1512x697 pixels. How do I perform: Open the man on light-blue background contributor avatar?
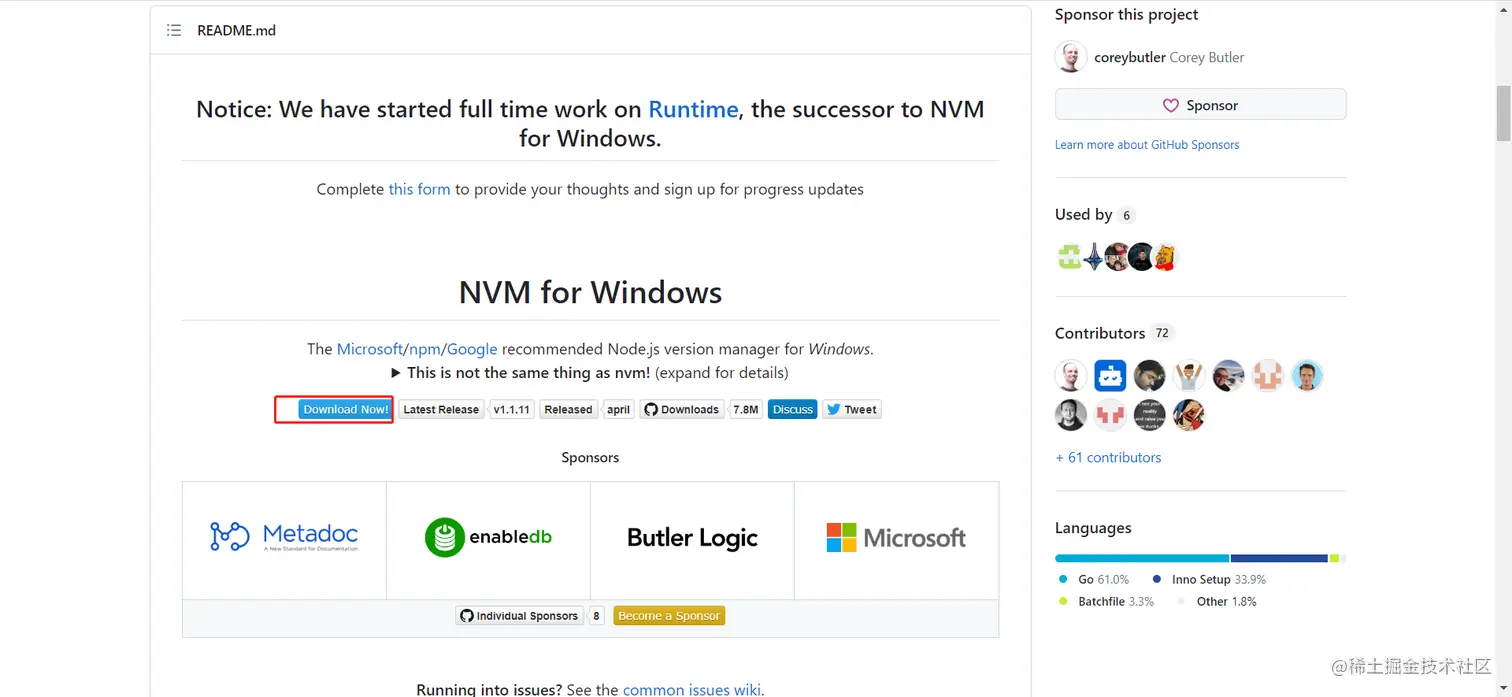pos(1307,376)
